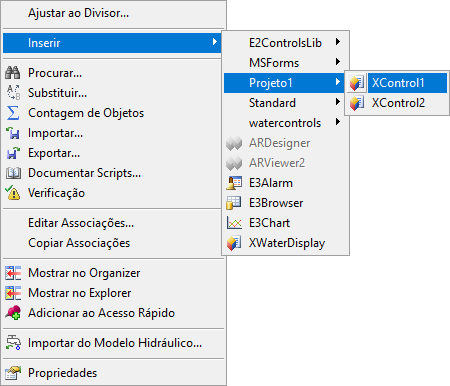Click the sigma icon for Contagem de Objetos
The image size is (450, 386).
(13, 113)
